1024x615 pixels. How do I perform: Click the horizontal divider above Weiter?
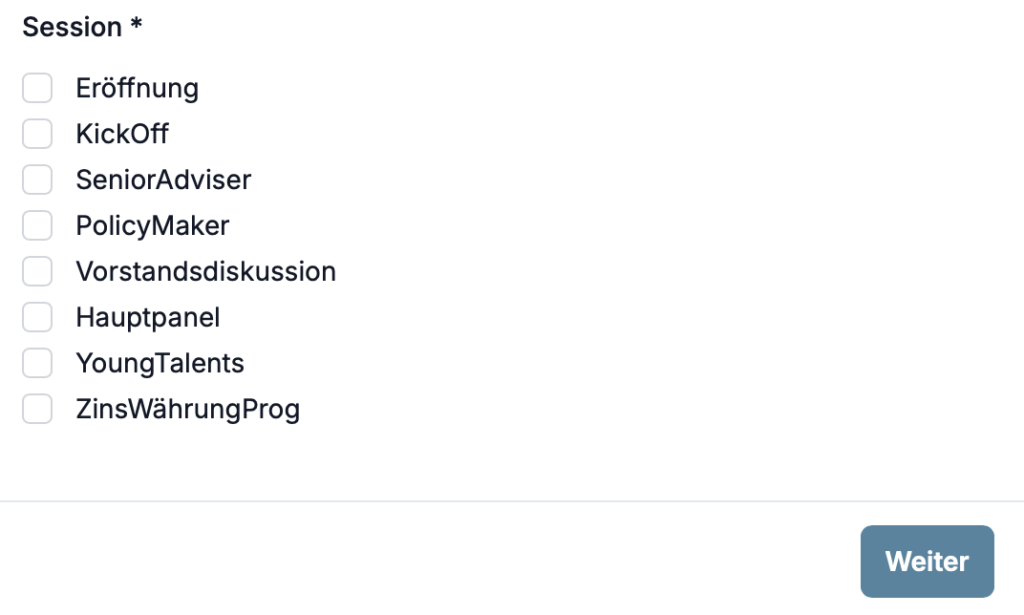pos(512,501)
